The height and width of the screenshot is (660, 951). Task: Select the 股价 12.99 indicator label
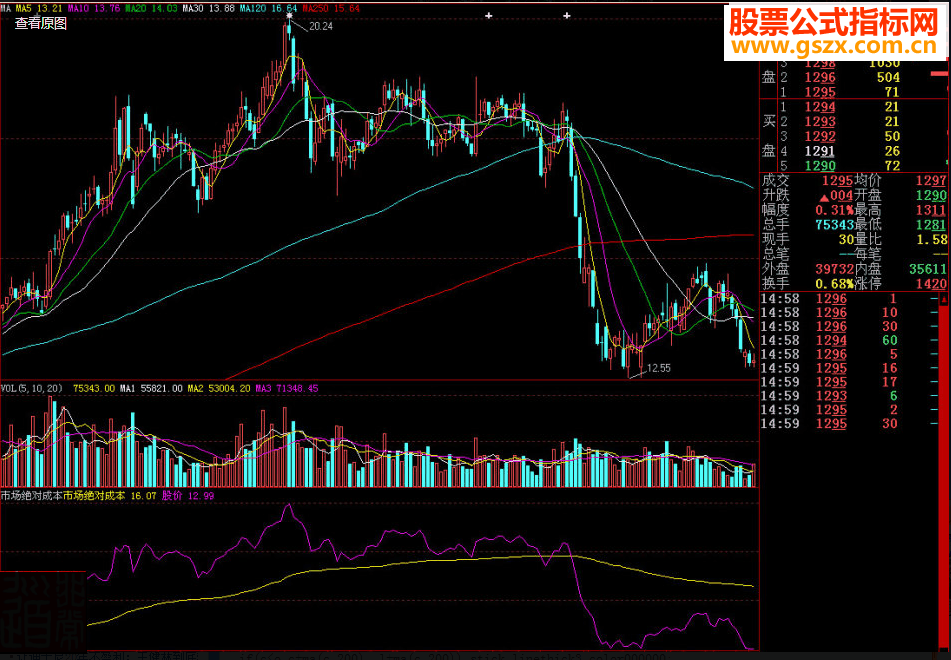tap(188, 496)
